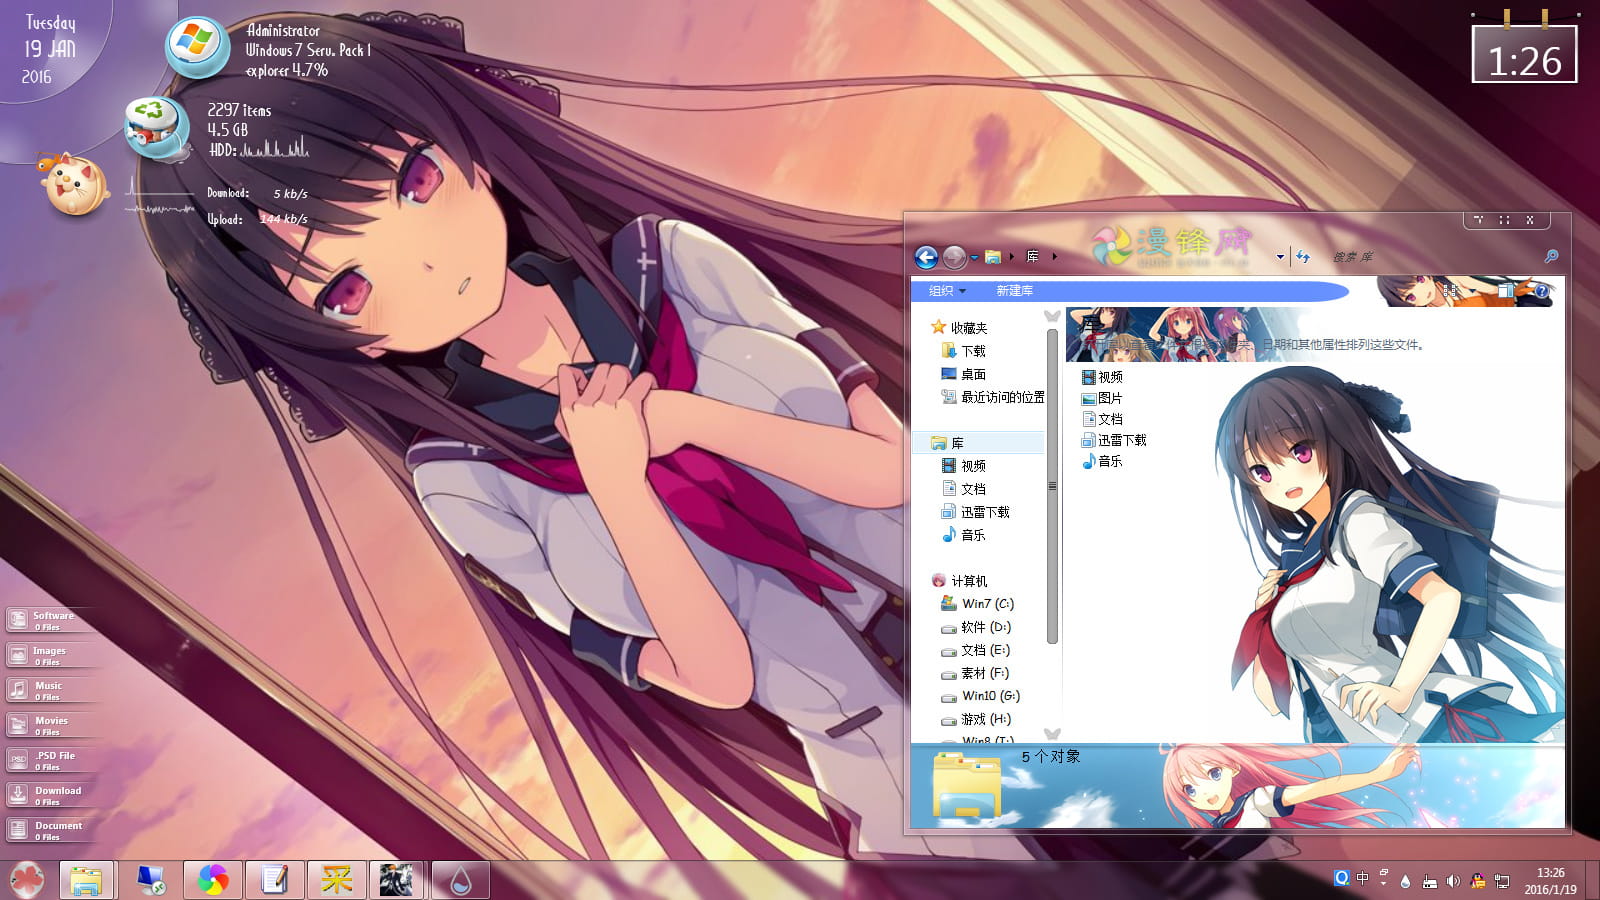This screenshot has height=900, width=1600.
Task: Switch input method via the 中 indicator
Action: 1363,878
